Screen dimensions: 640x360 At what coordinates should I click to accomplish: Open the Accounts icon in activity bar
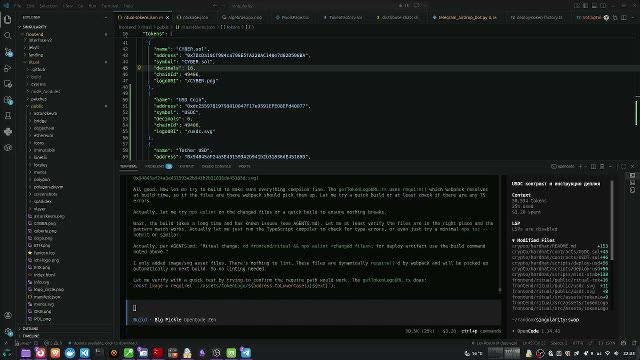click(x=8, y=316)
